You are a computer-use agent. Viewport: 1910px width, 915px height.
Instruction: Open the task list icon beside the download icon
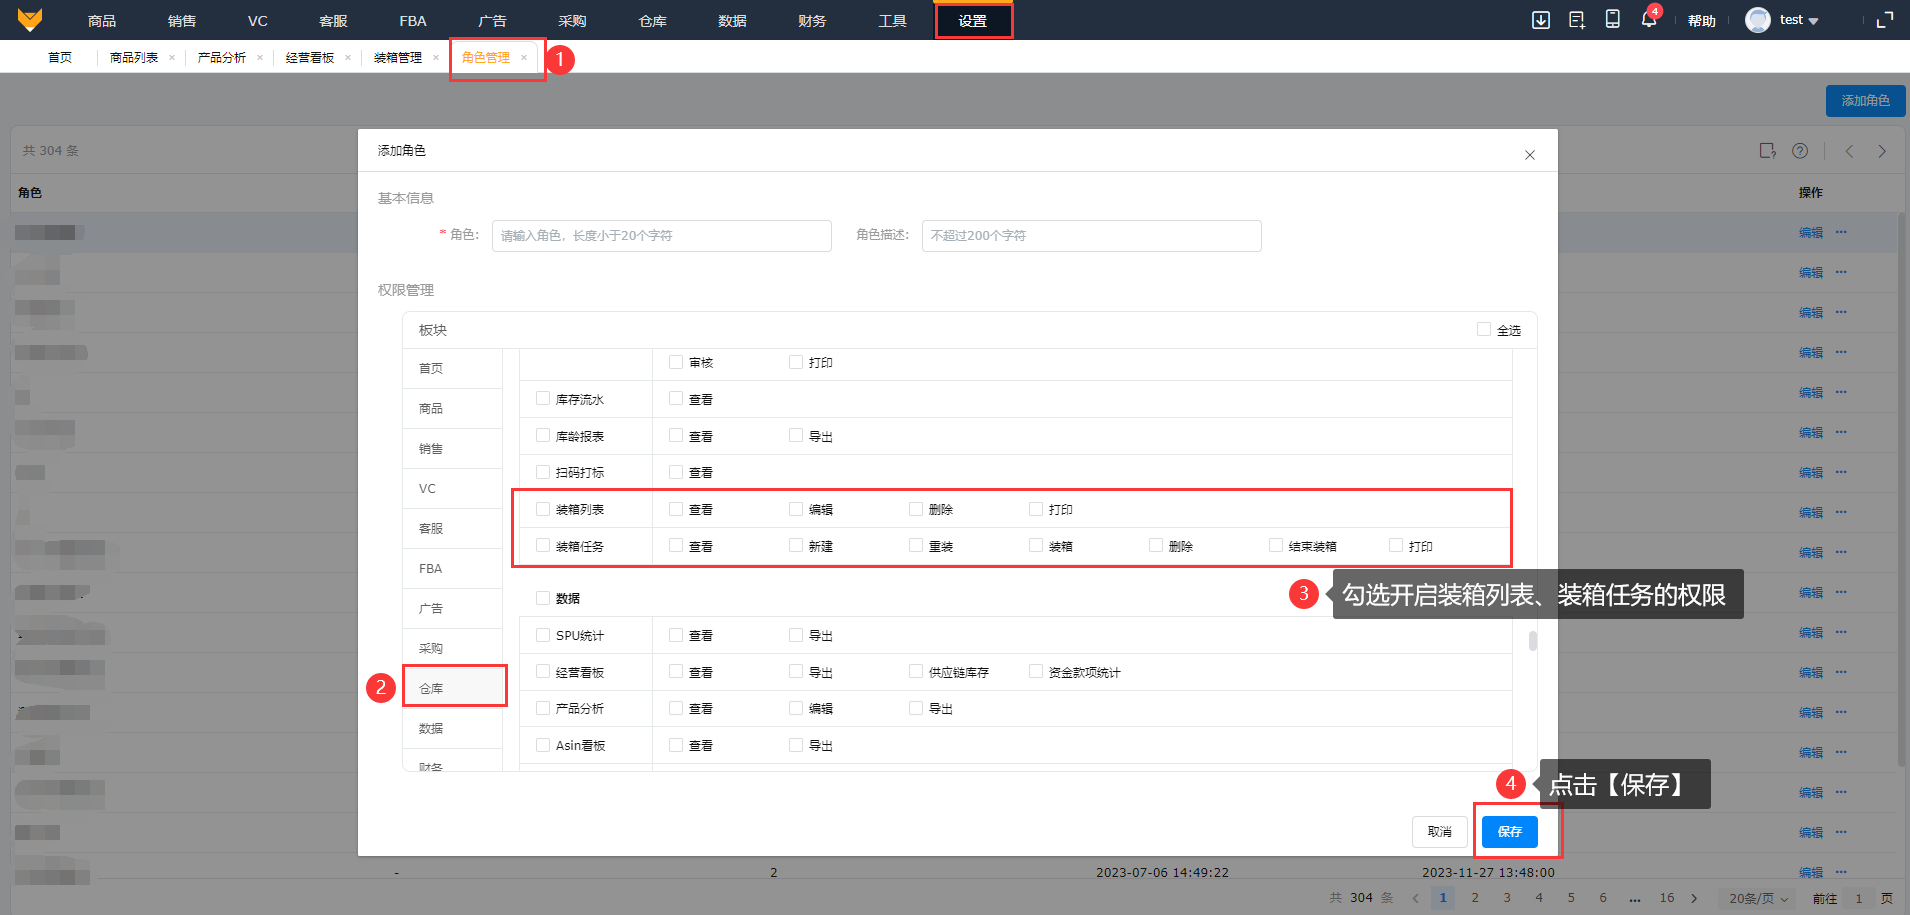pyautogui.click(x=1577, y=20)
